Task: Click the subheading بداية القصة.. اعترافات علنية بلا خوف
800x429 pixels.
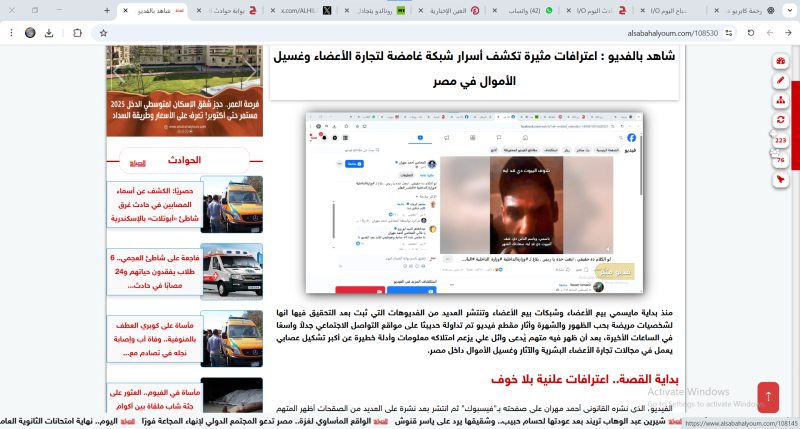Action: pyautogui.click(x=585, y=379)
